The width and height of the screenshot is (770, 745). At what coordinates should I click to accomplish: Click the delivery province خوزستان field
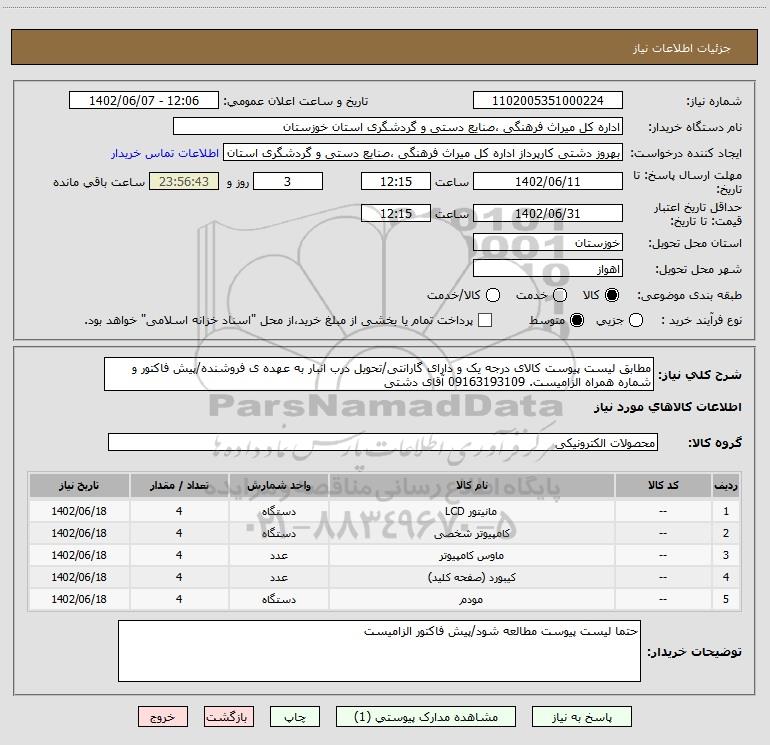(x=548, y=243)
